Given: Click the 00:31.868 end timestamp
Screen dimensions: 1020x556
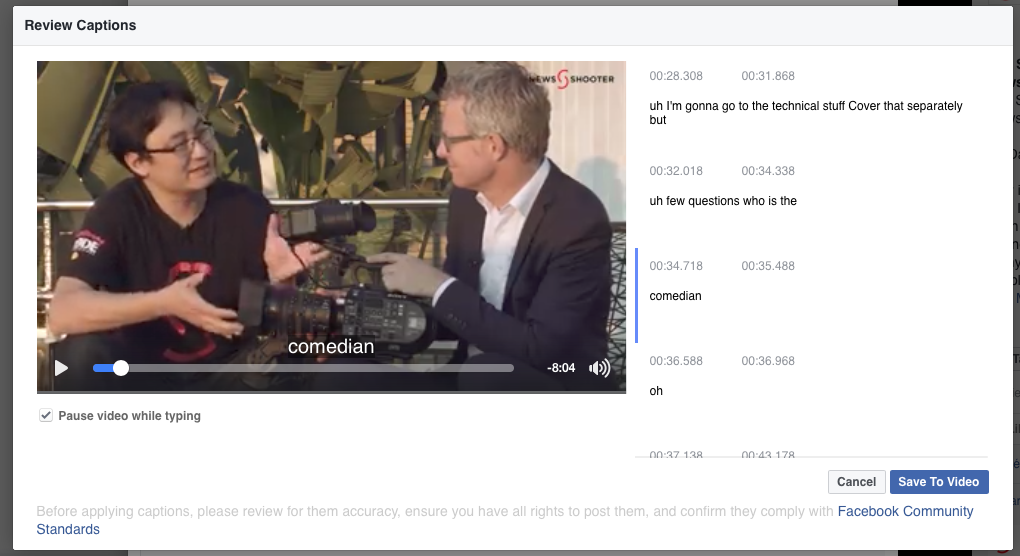Looking at the screenshot, I should 768,76.
